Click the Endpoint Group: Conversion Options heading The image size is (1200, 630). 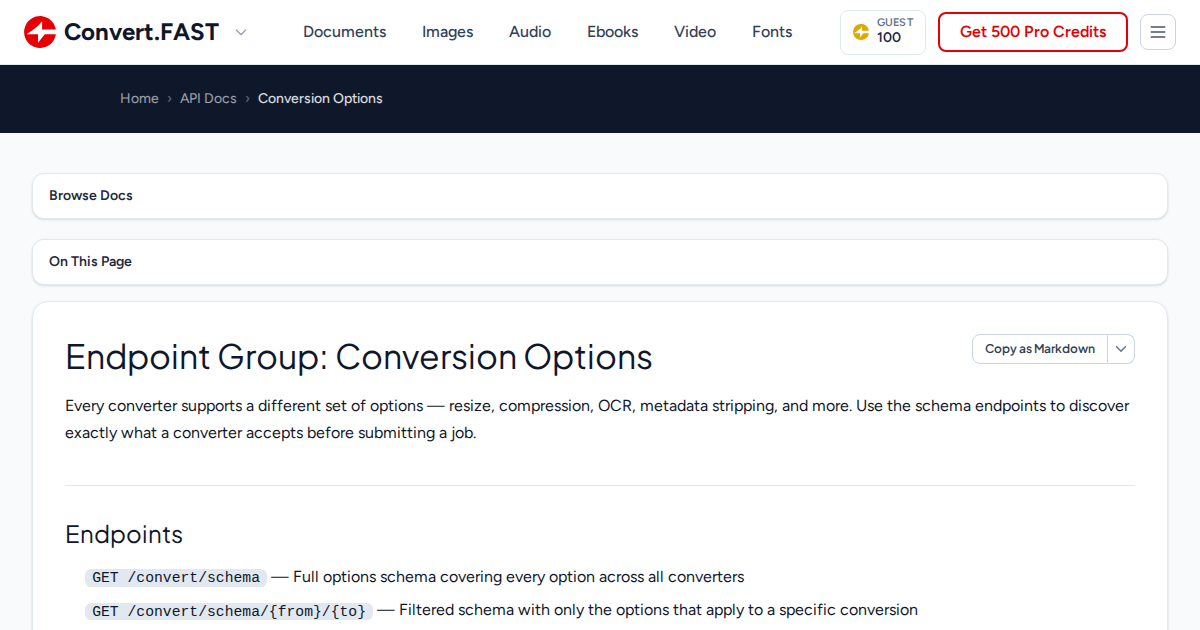(x=359, y=357)
